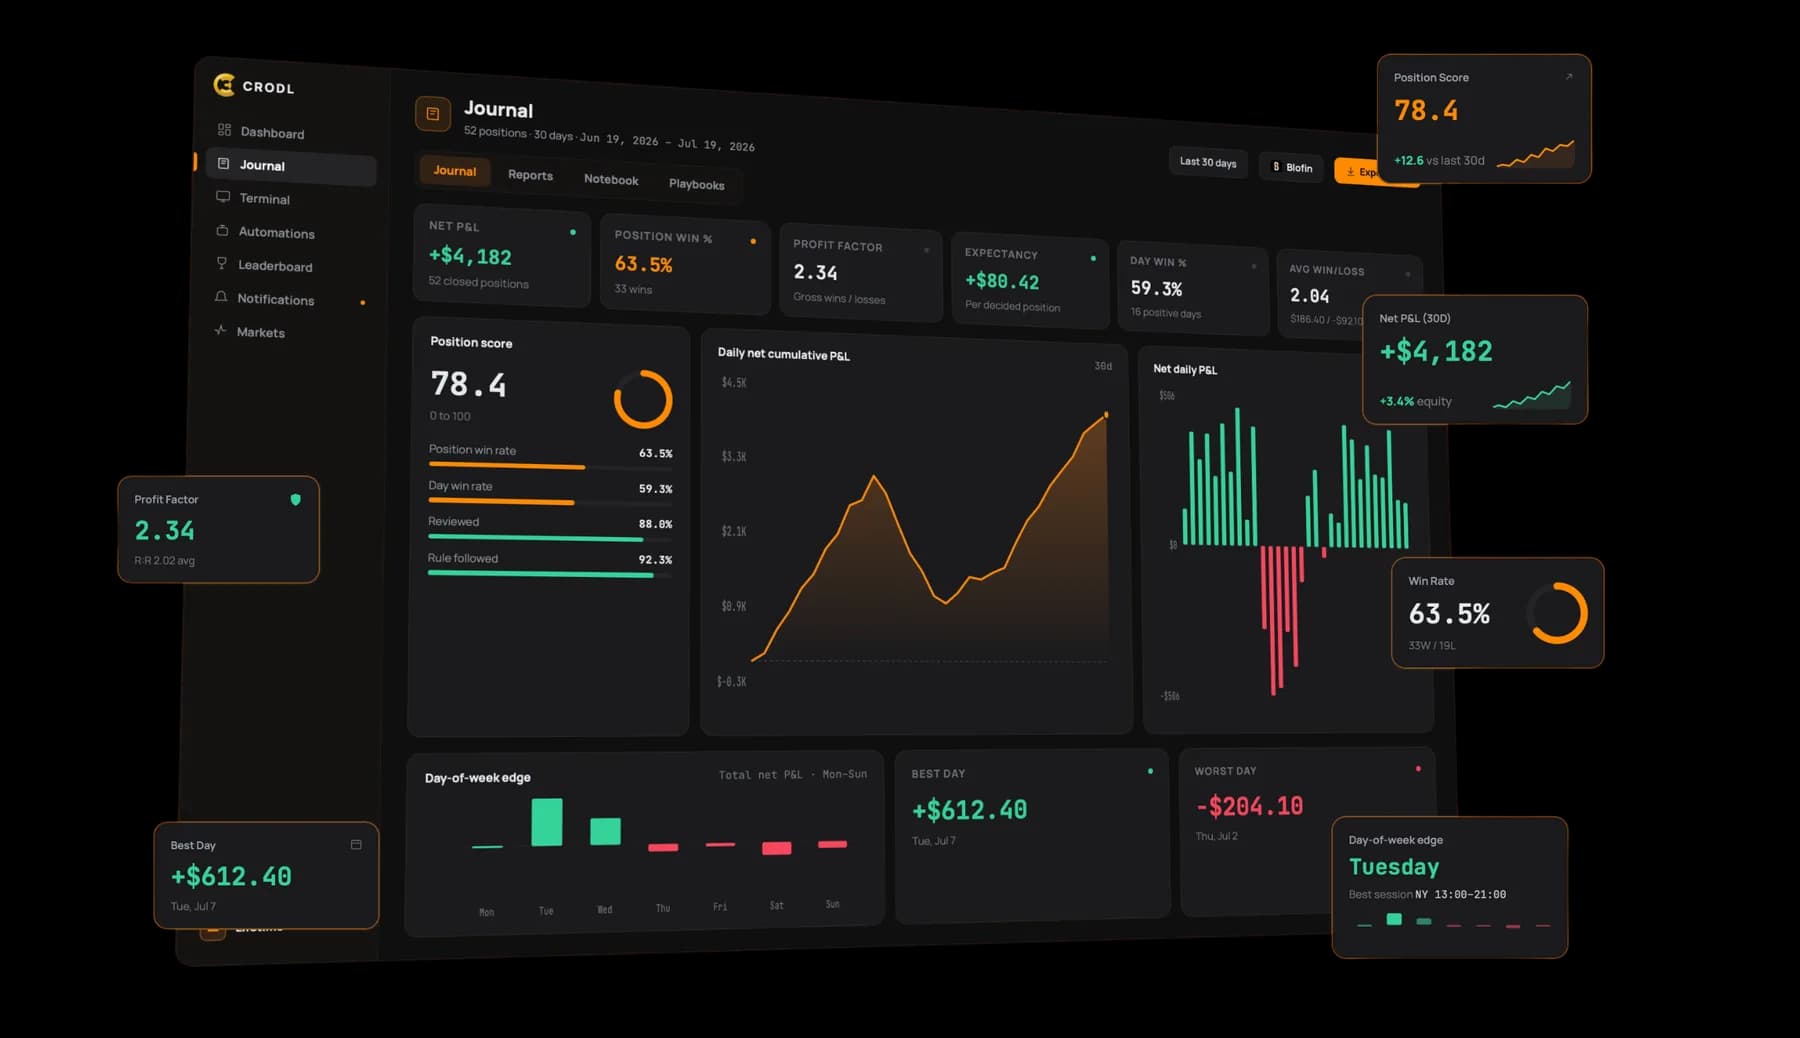Click the calendar icon on Best Day card
The height and width of the screenshot is (1038, 1800).
click(x=356, y=845)
